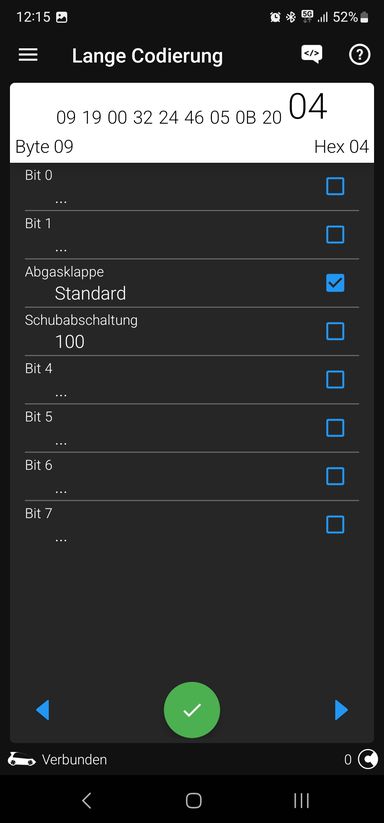The width and height of the screenshot is (384, 823).
Task: Open the hamburger navigation menu
Action: [x=28, y=55]
